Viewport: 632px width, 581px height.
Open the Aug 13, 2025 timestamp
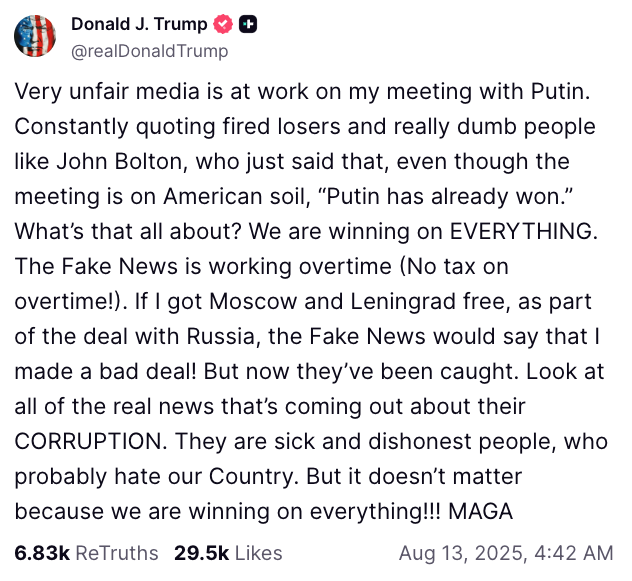click(x=505, y=553)
